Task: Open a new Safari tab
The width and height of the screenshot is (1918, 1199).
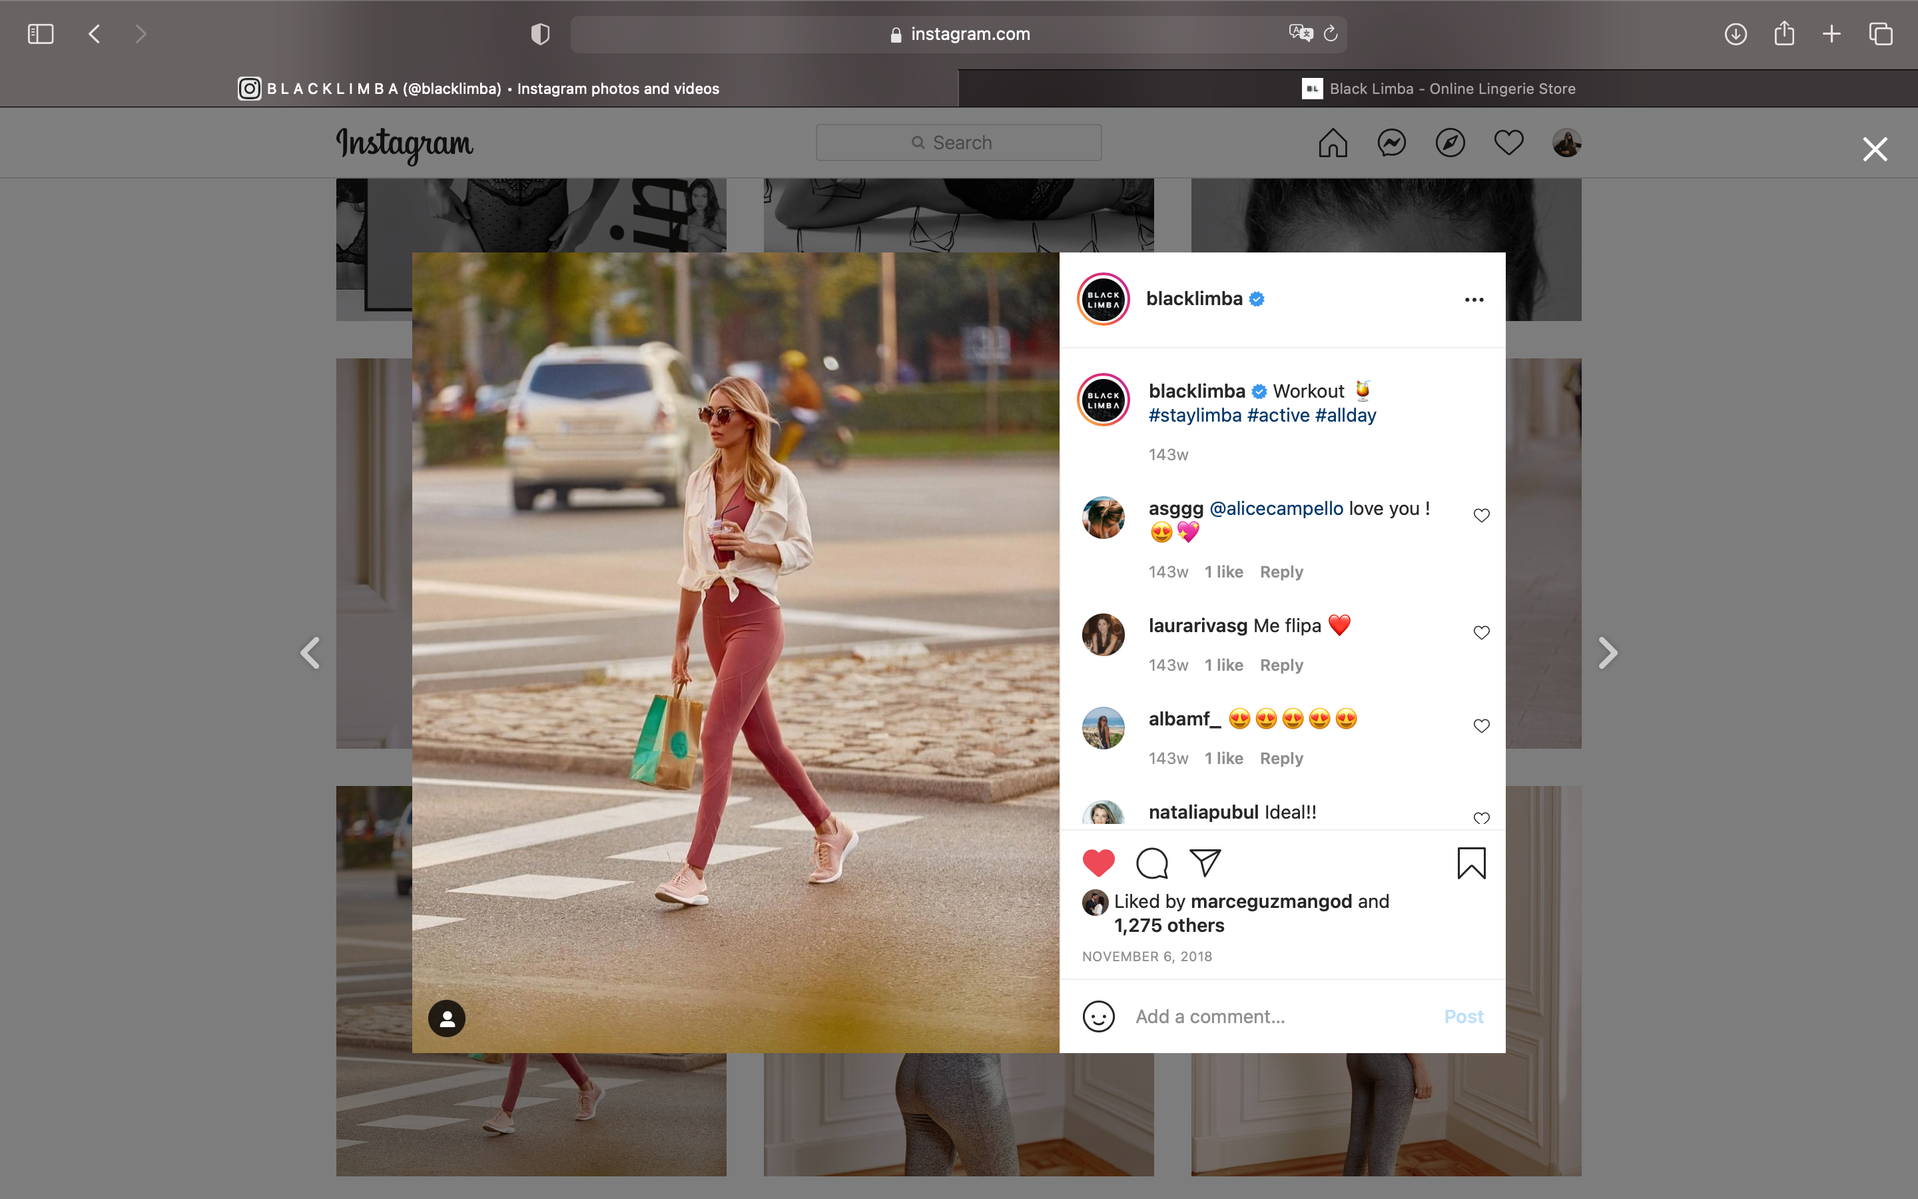Action: coord(1831,34)
